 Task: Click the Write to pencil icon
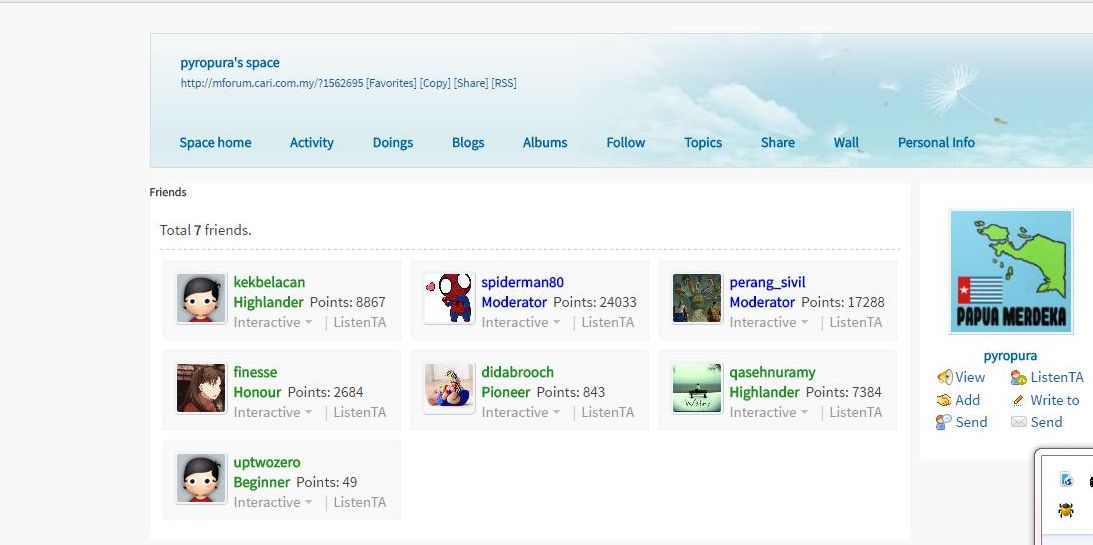(1018, 400)
